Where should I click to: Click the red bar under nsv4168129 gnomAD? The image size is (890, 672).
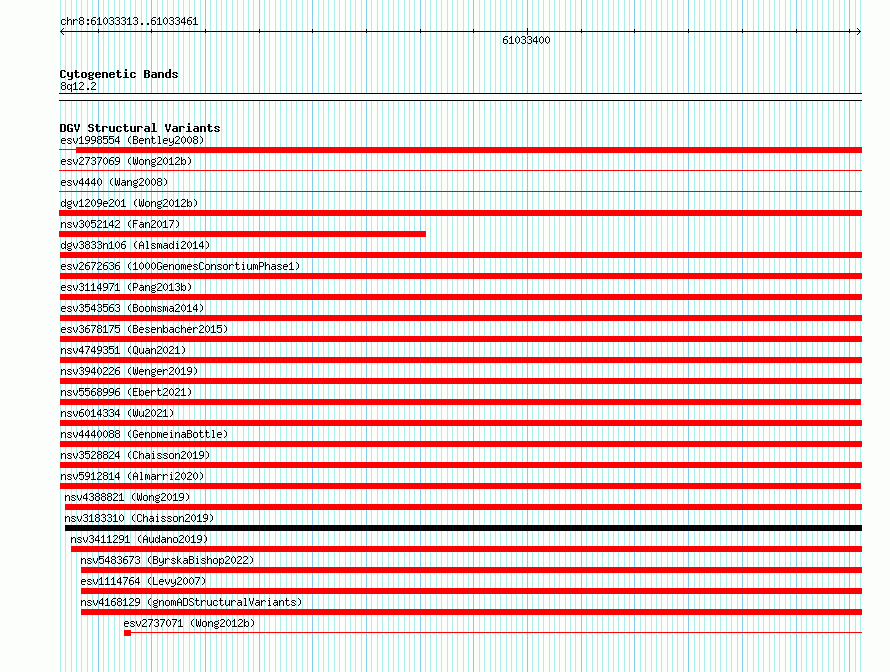pyautogui.click(x=472, y=612)
